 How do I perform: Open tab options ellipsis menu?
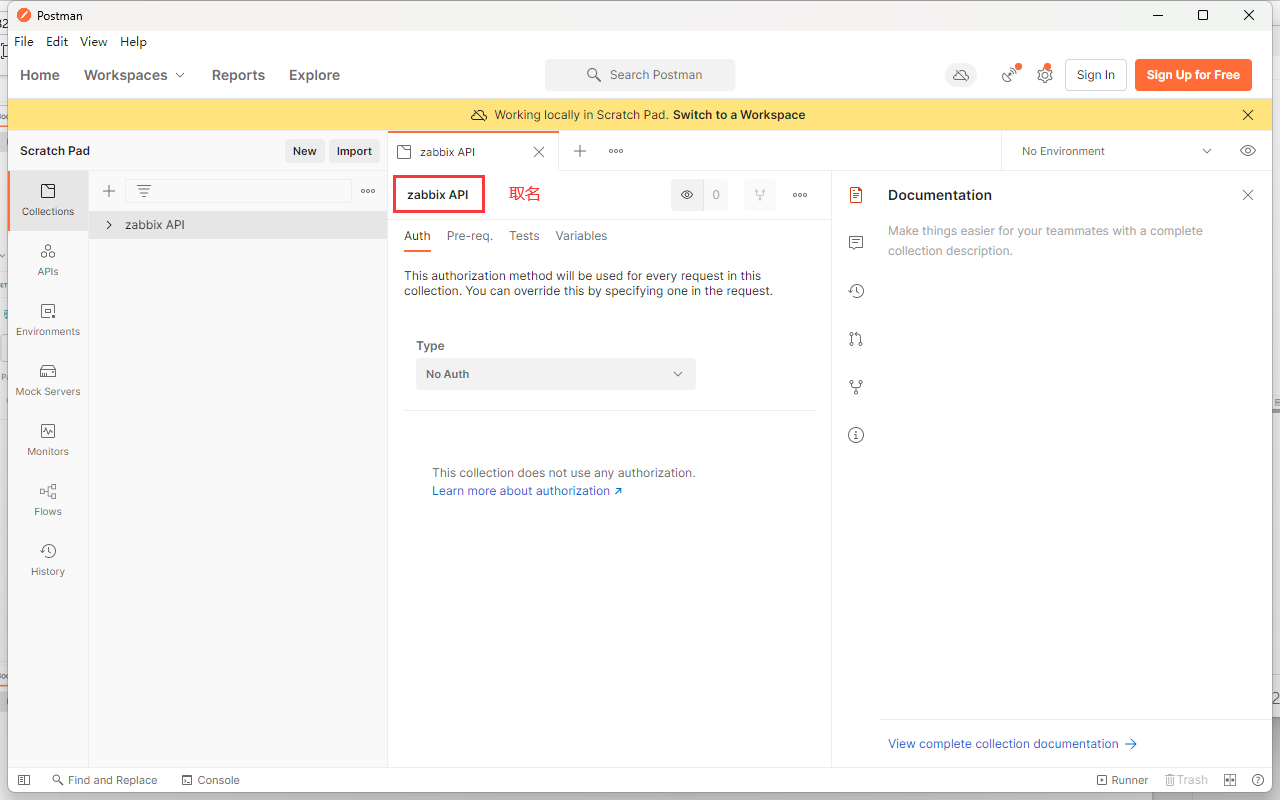tap(616, 151)
